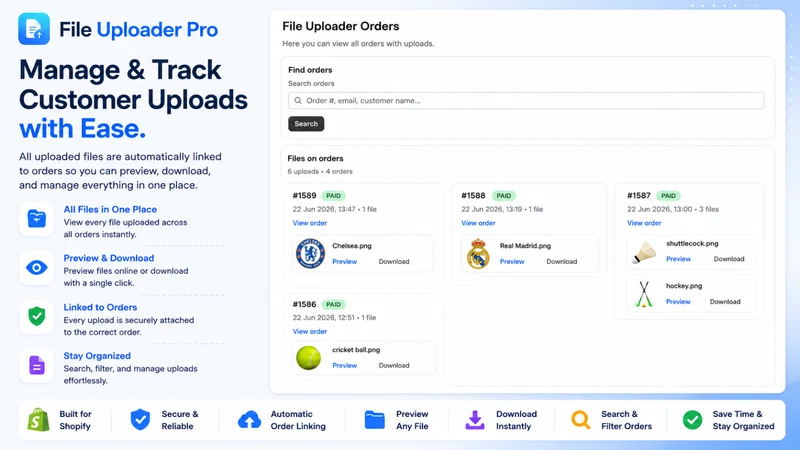Open View order for order #1587
This screenshot has width=800, height=450.
tap(644, 223)
